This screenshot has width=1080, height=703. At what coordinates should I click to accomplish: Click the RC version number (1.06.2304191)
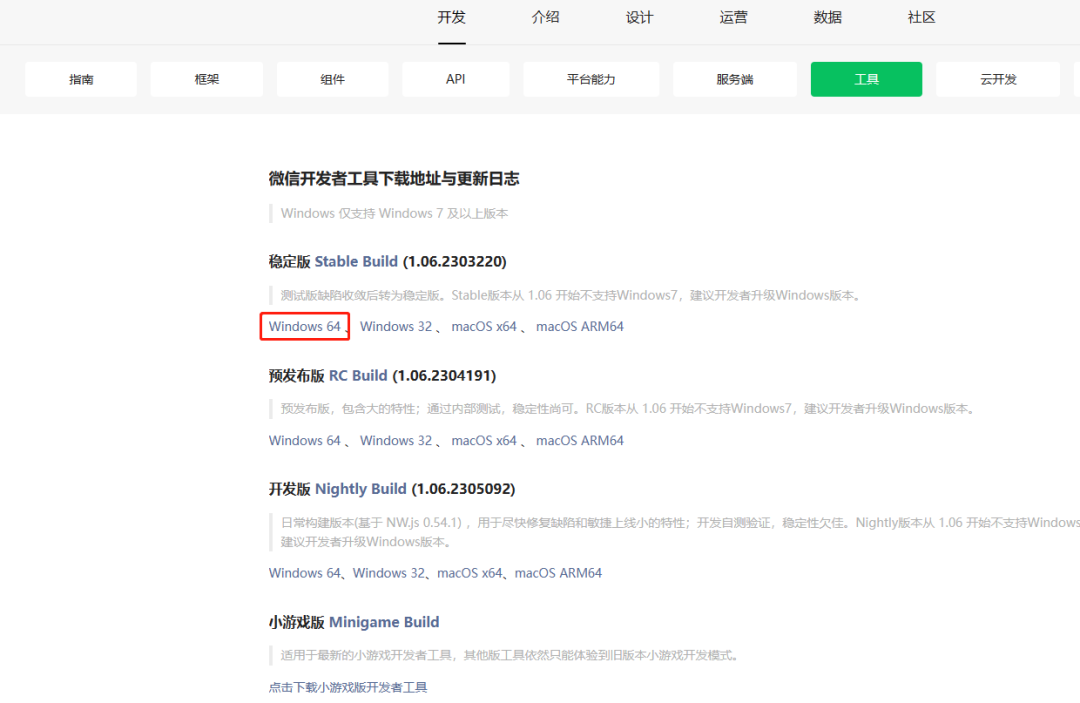(444, 375)
